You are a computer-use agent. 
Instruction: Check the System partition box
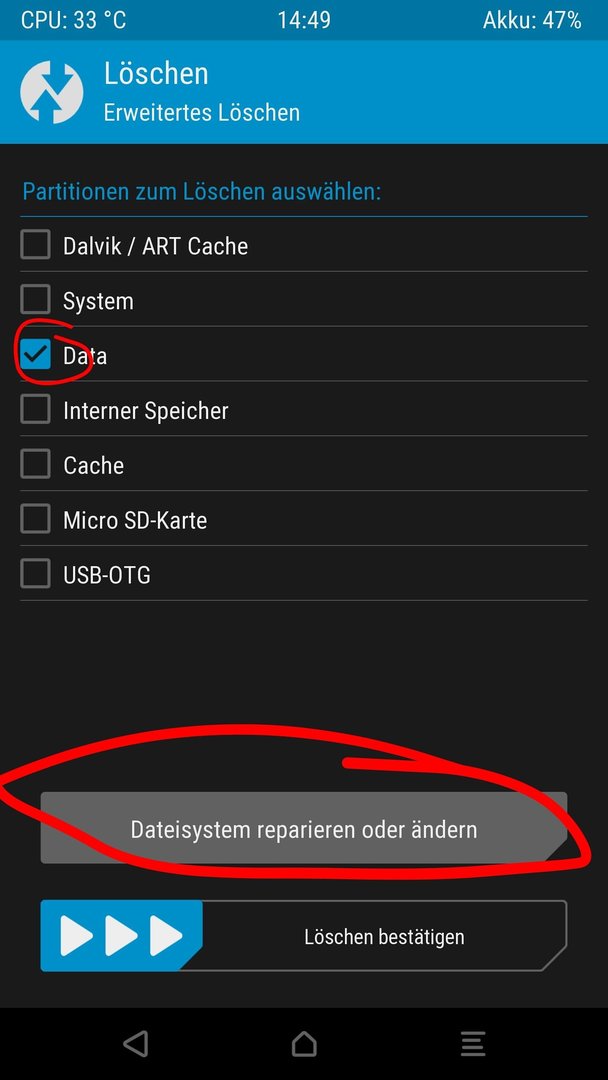(35, 300)
